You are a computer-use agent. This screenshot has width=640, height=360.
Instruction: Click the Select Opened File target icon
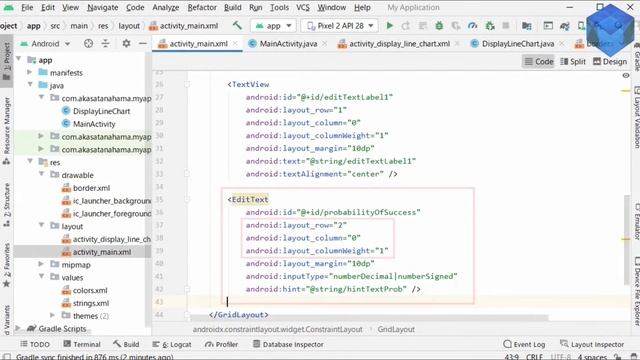point(88,43)
